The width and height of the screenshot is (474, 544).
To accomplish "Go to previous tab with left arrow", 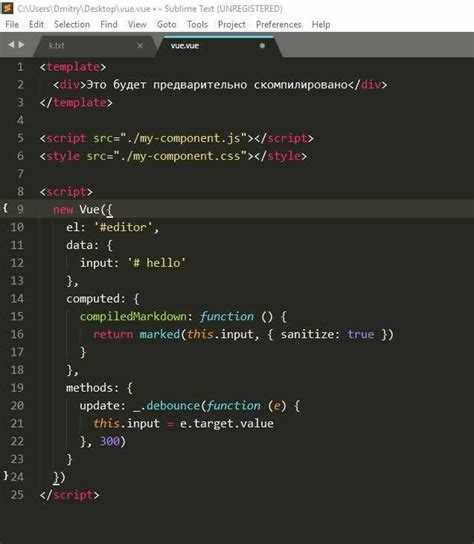I will pyautogui.click(x=11, y=45).
